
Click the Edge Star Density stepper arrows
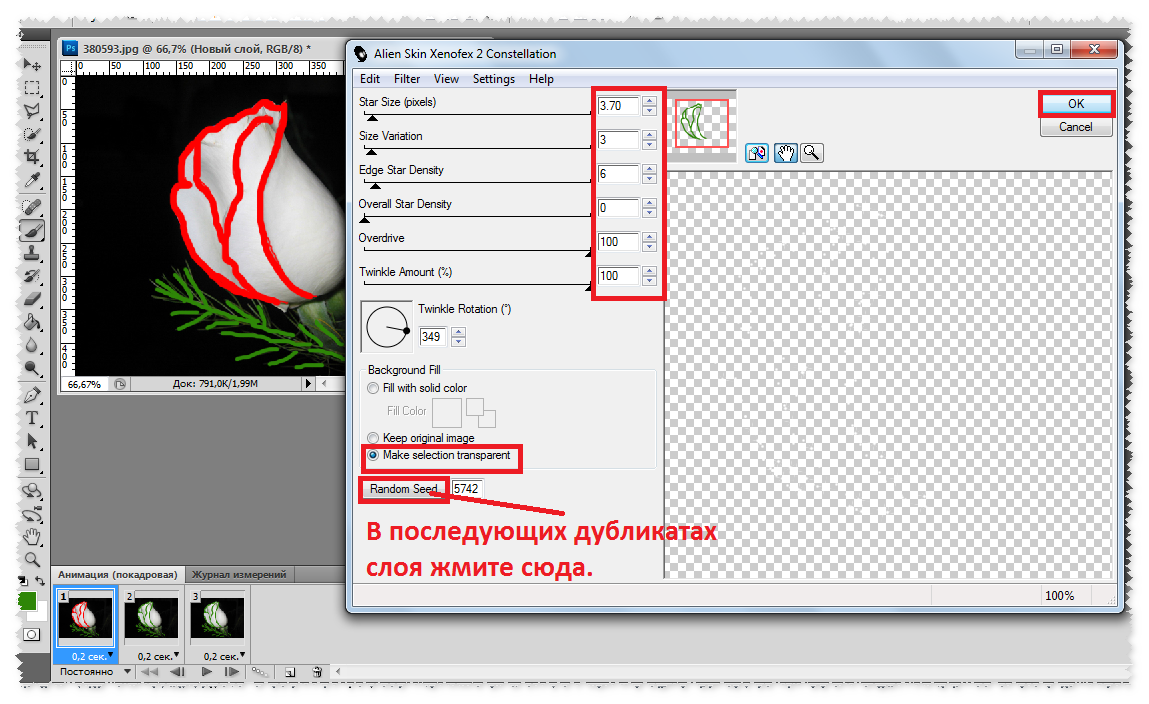649,174
